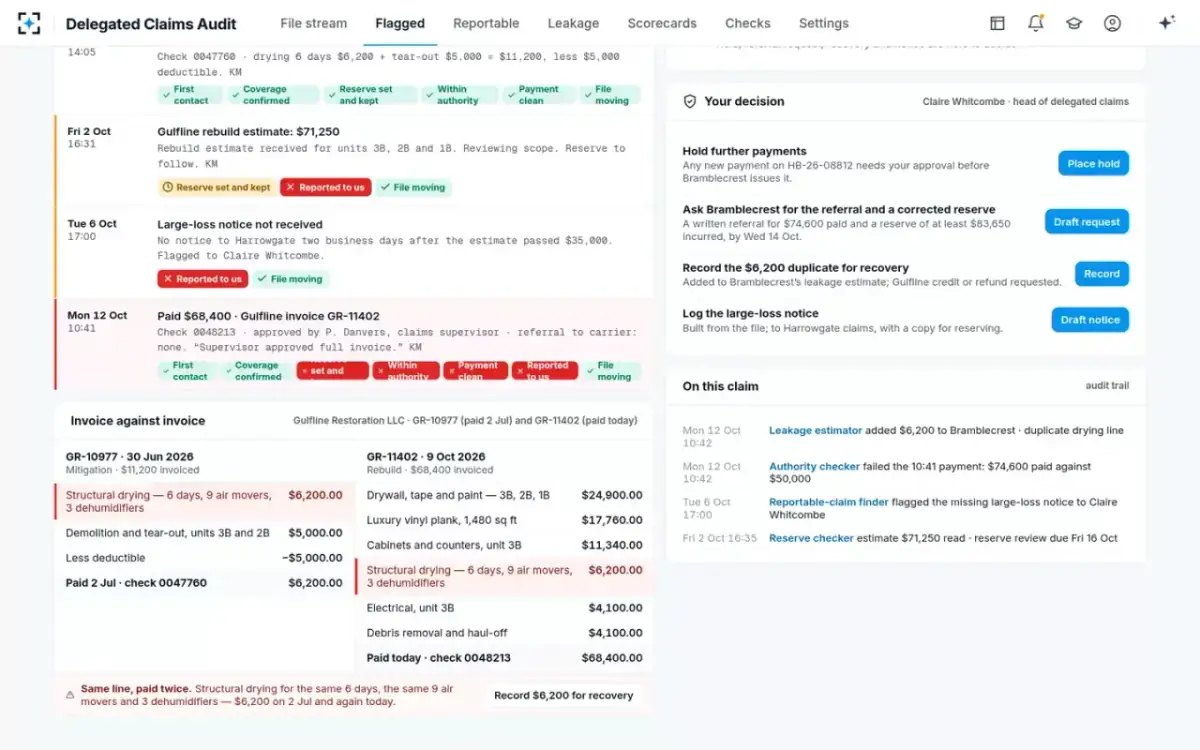Click the Place hold button
The height and width of the screenshot is (750, 1200).
(x=1093, y=164)
